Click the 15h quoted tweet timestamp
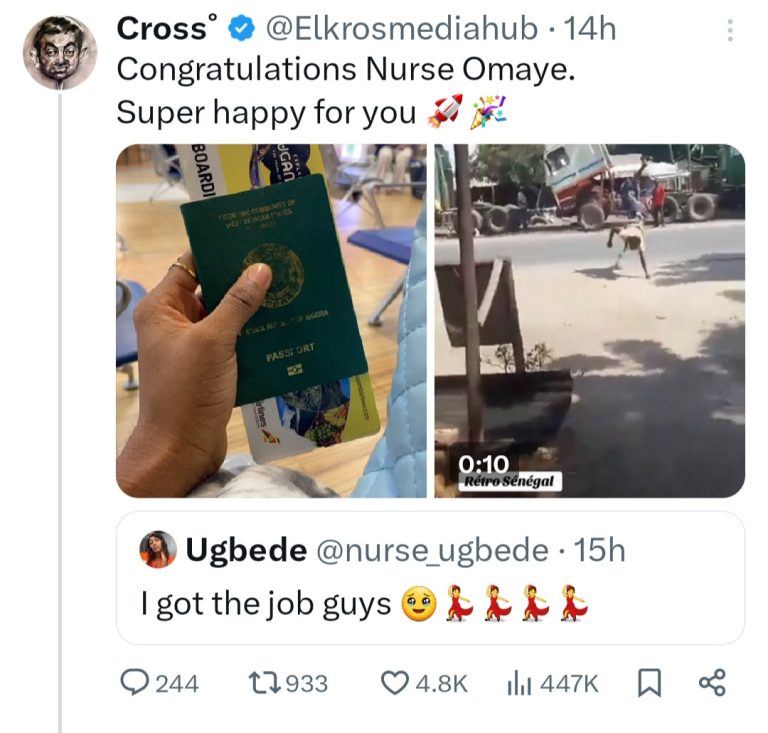The width and height of the screenshot is (768, 733). click(x=602, y=550)
